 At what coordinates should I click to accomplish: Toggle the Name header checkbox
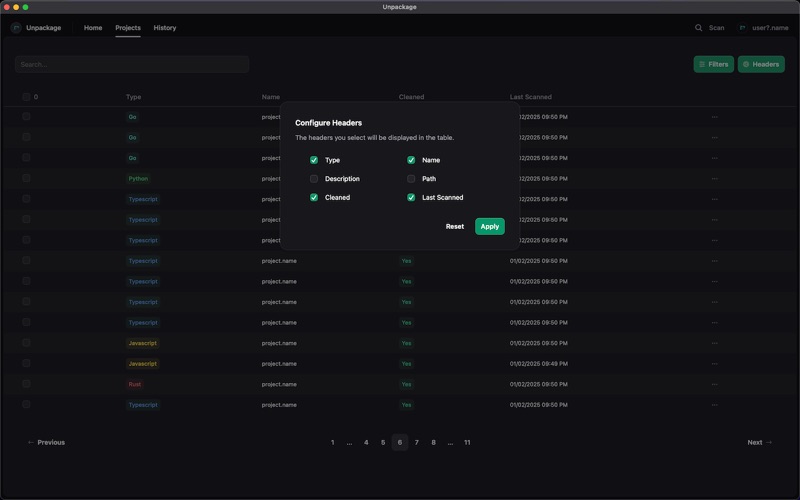(411, 160)
